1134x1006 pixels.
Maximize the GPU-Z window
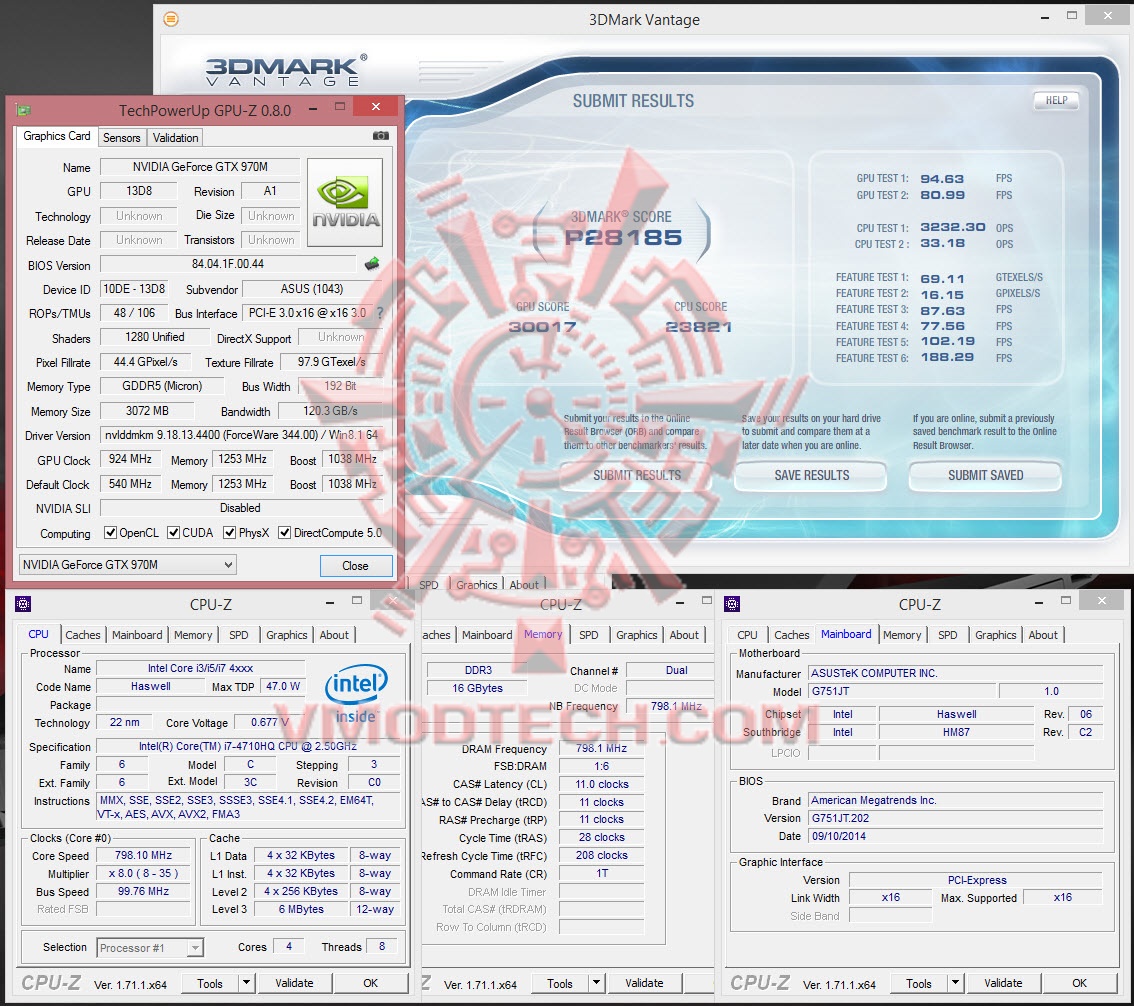click(x=340, y=107)
